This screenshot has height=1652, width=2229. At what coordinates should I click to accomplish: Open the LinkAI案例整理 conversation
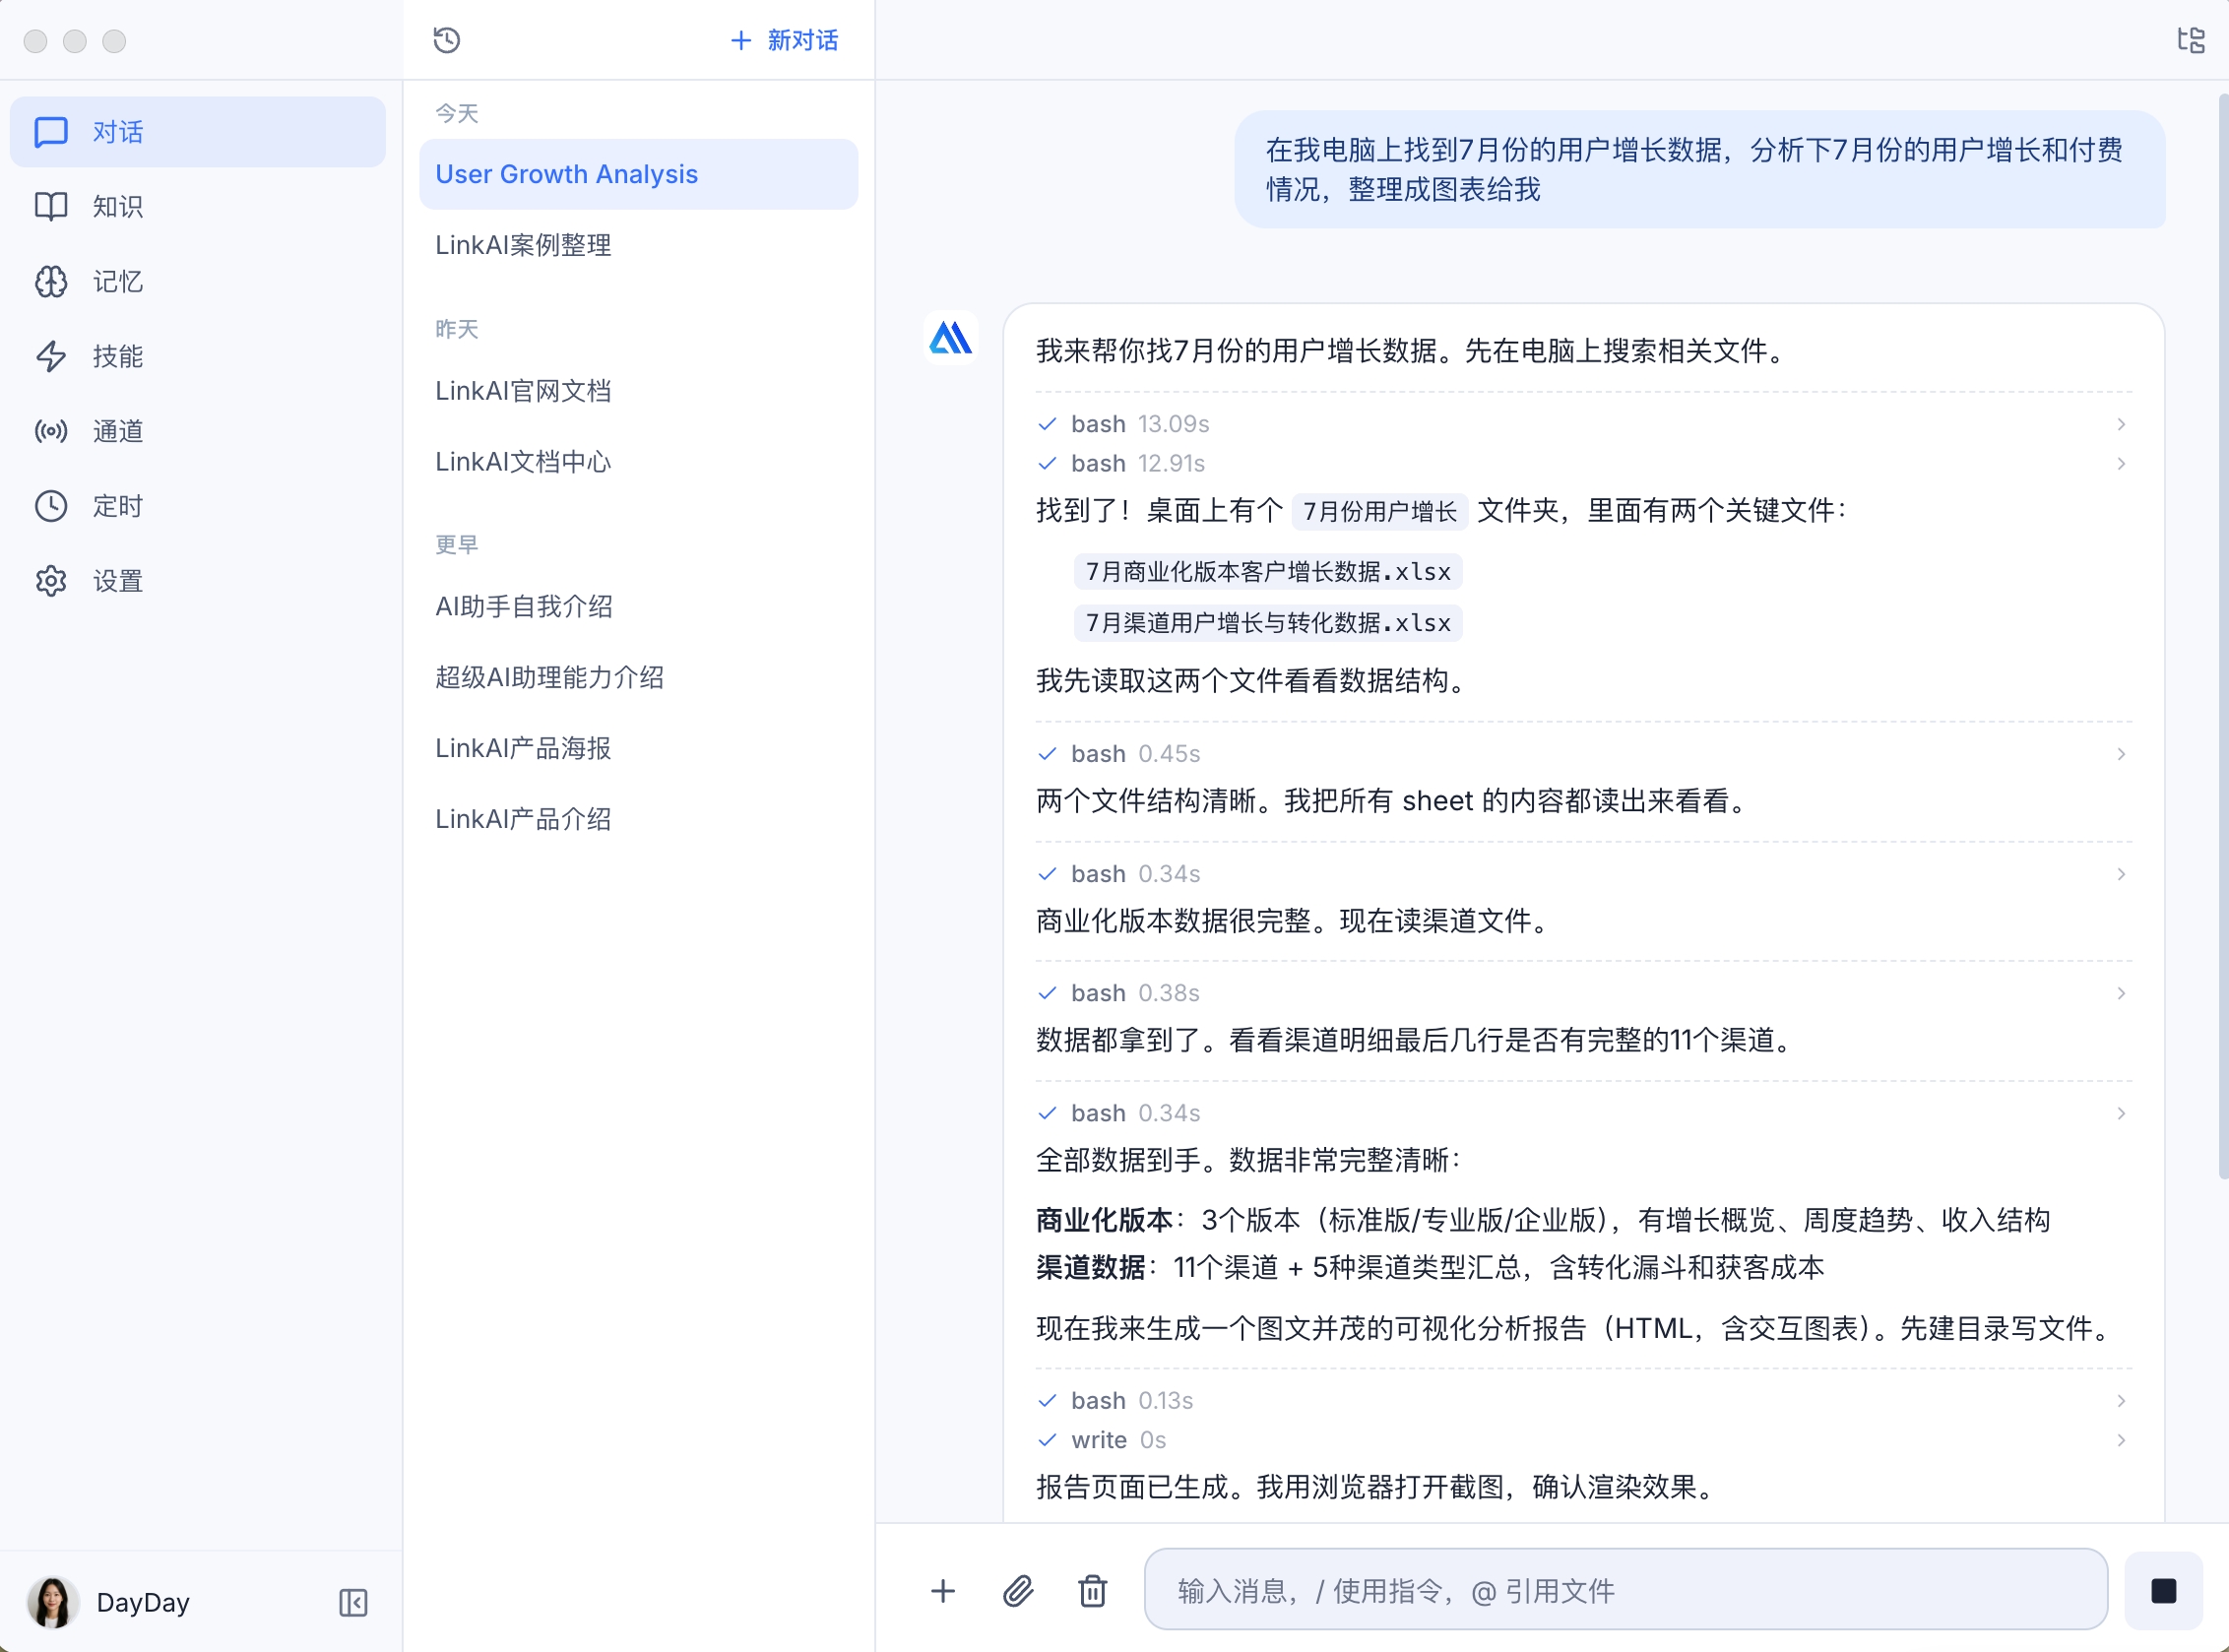(638, 245)
